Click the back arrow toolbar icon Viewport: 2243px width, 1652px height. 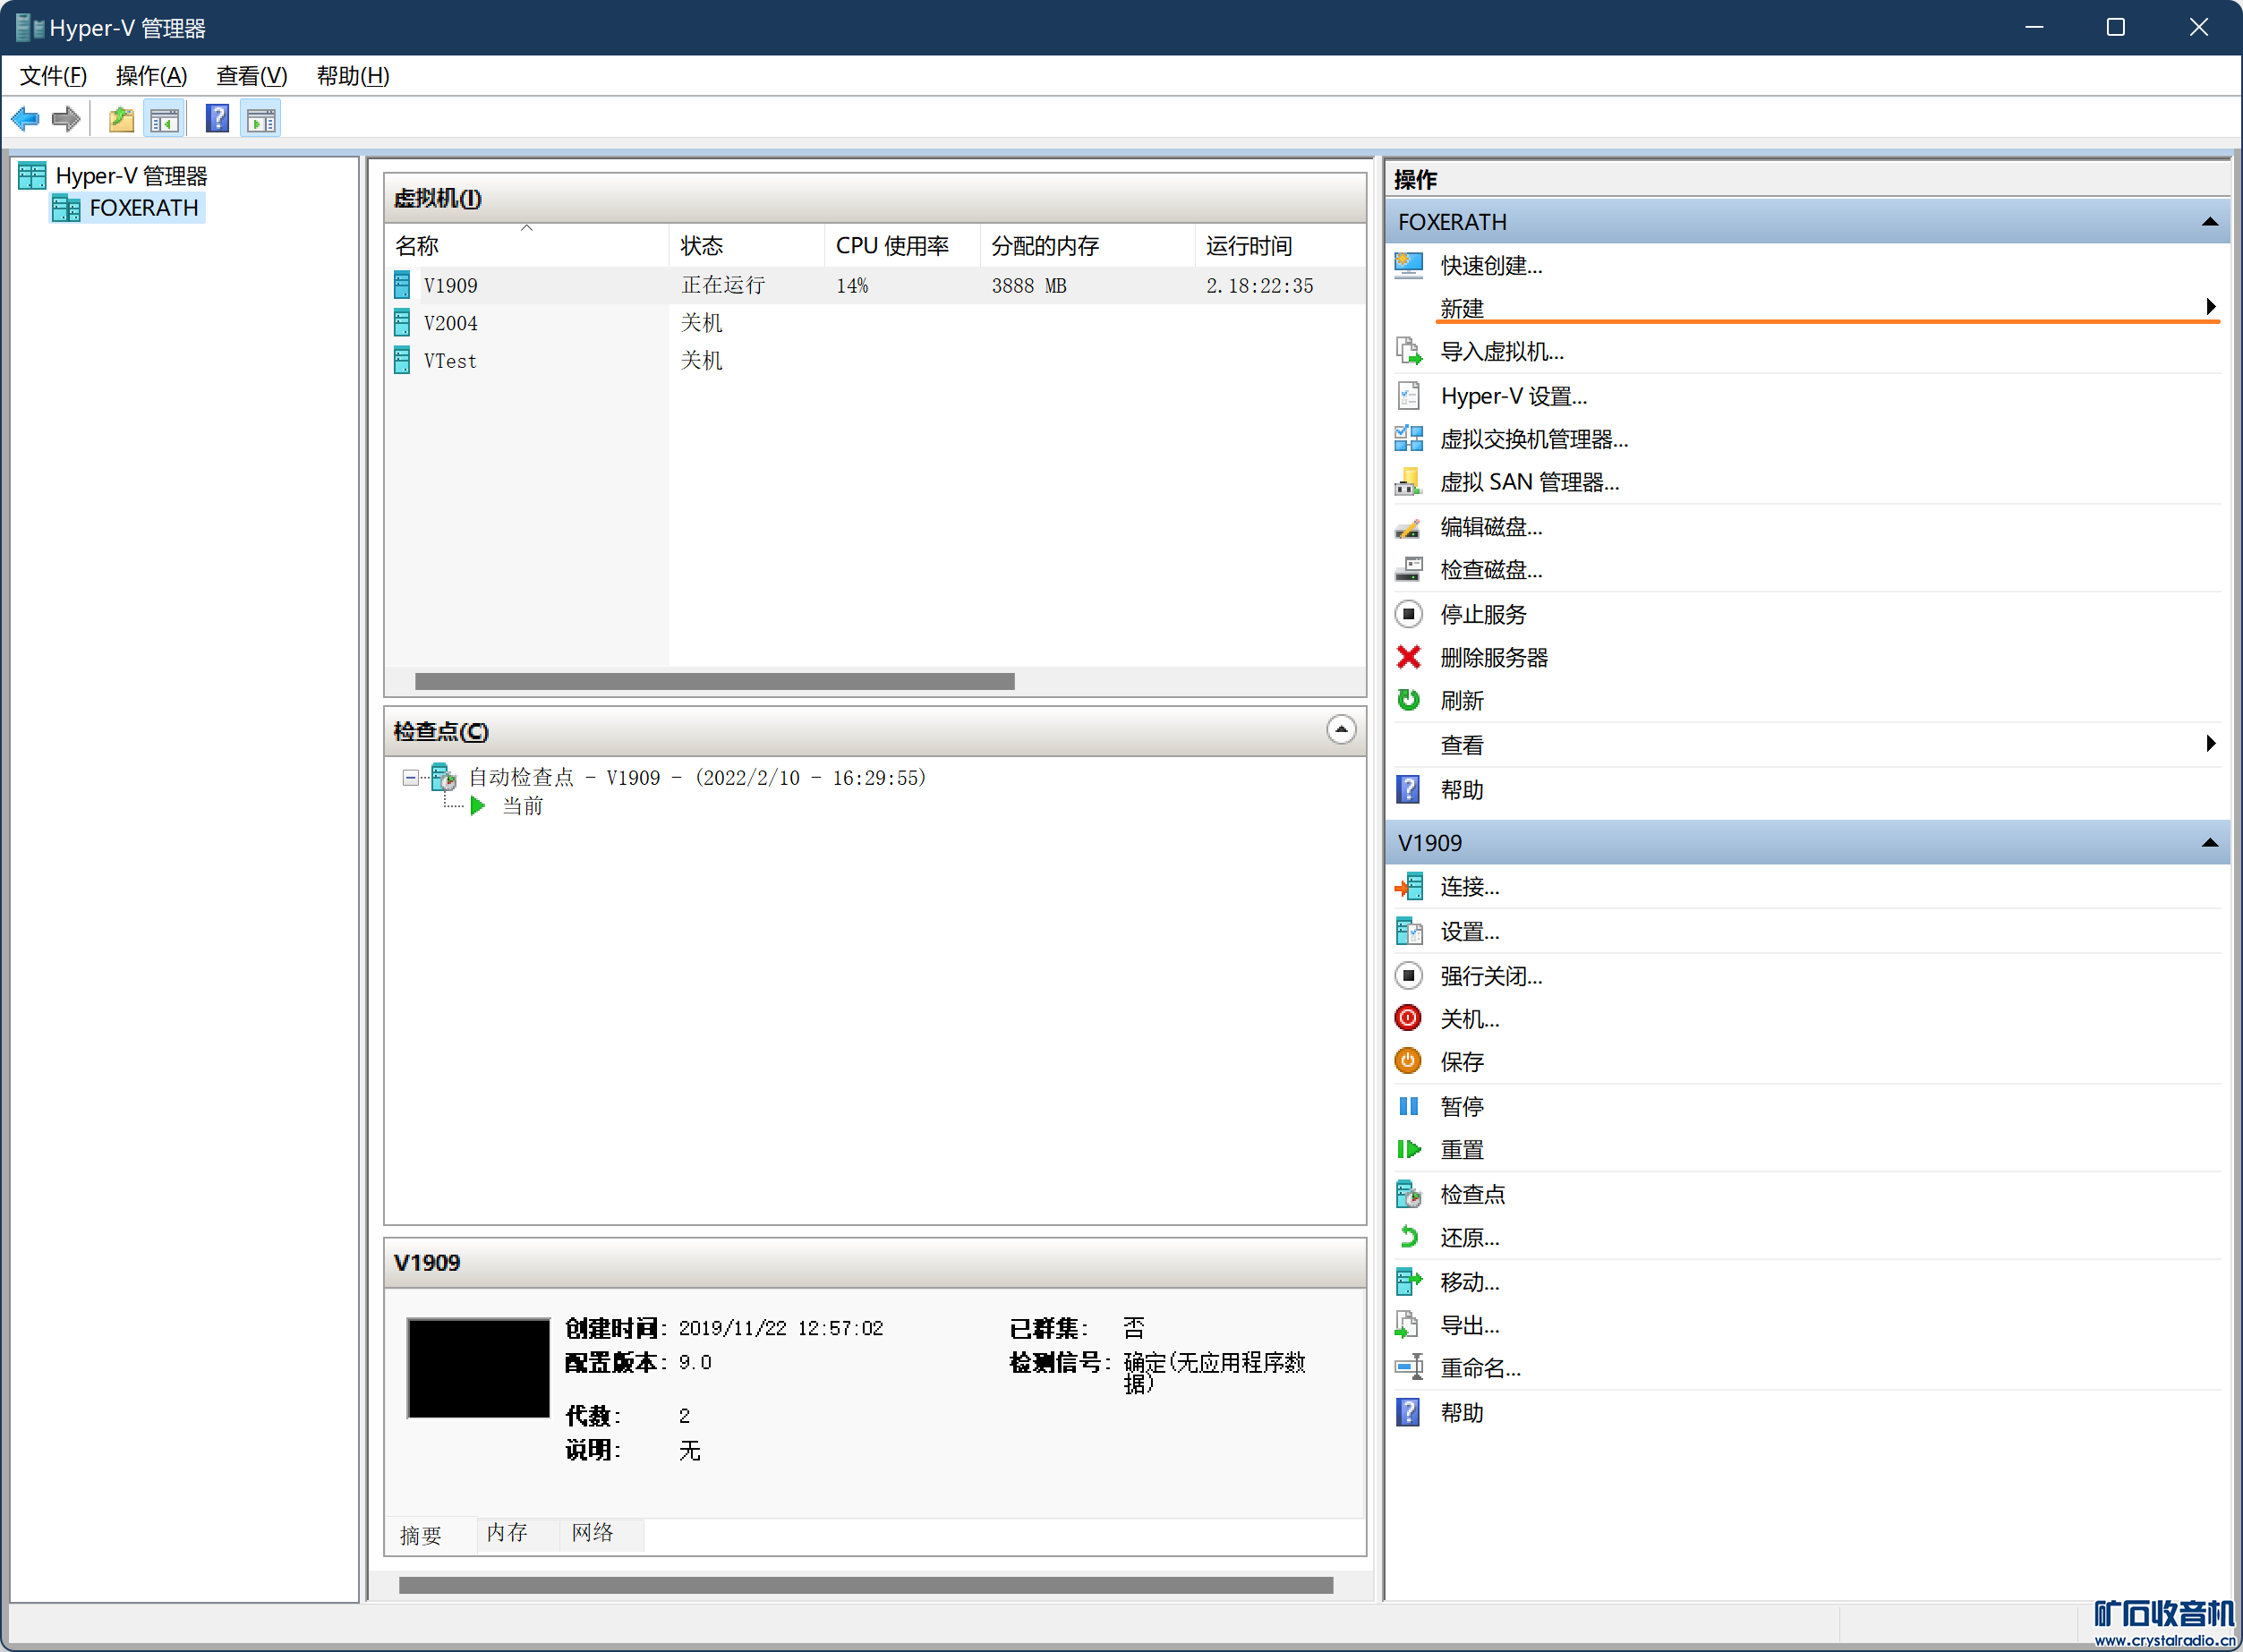tap(25, 120)
